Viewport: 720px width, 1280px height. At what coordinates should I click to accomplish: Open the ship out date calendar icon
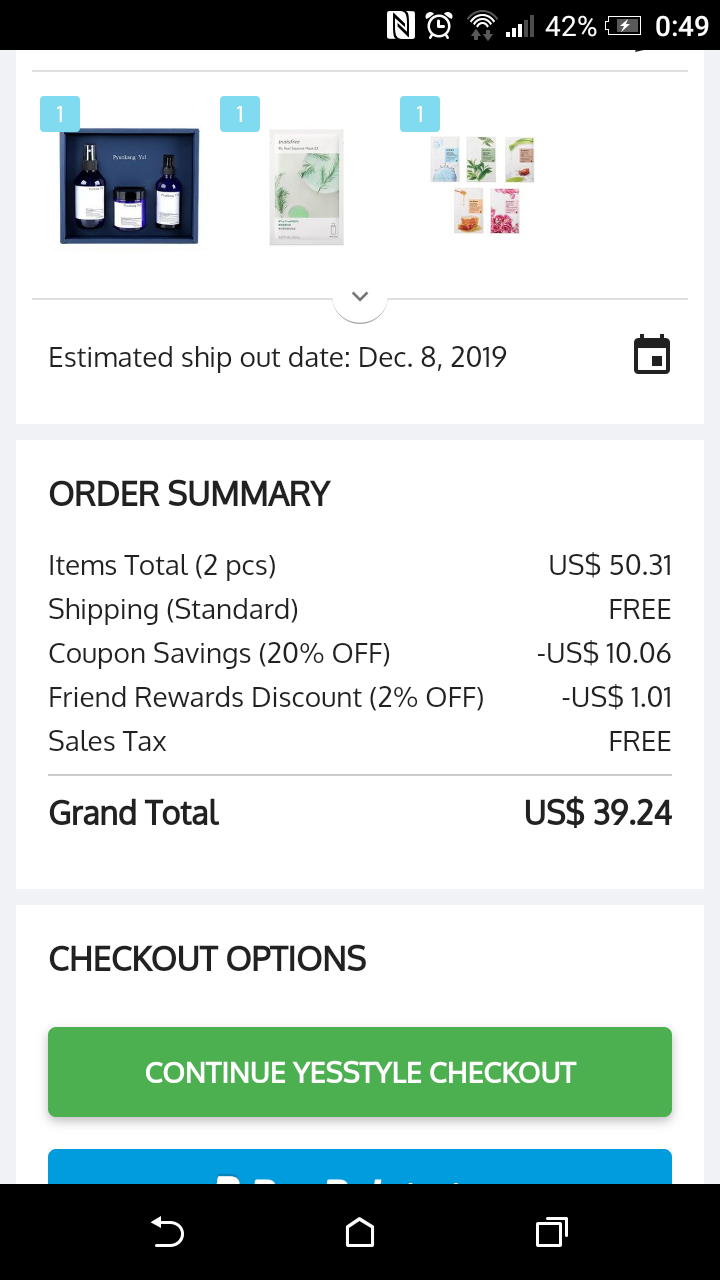(652, 356)
